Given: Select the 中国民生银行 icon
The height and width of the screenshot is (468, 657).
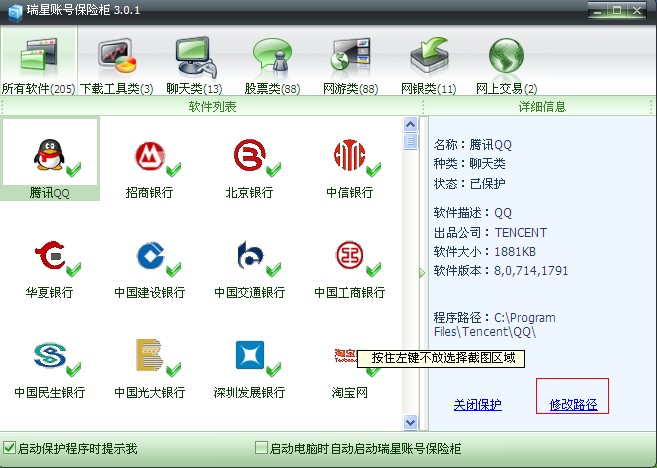Looking at the screenshot, I should click(x=50, y=355).
